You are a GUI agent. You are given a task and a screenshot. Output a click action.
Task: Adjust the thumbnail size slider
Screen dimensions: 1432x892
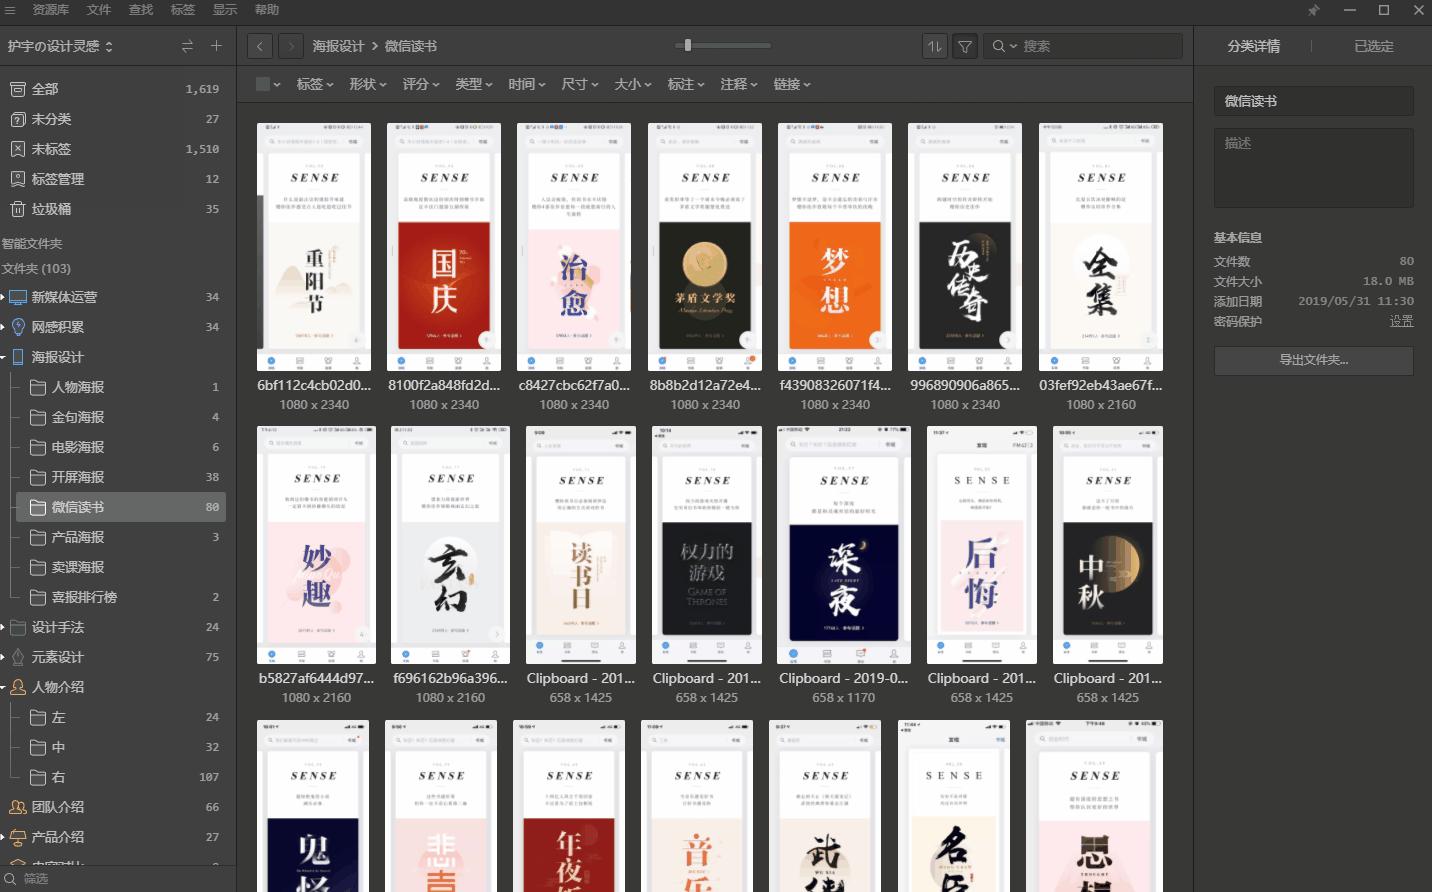coord(688,45)
